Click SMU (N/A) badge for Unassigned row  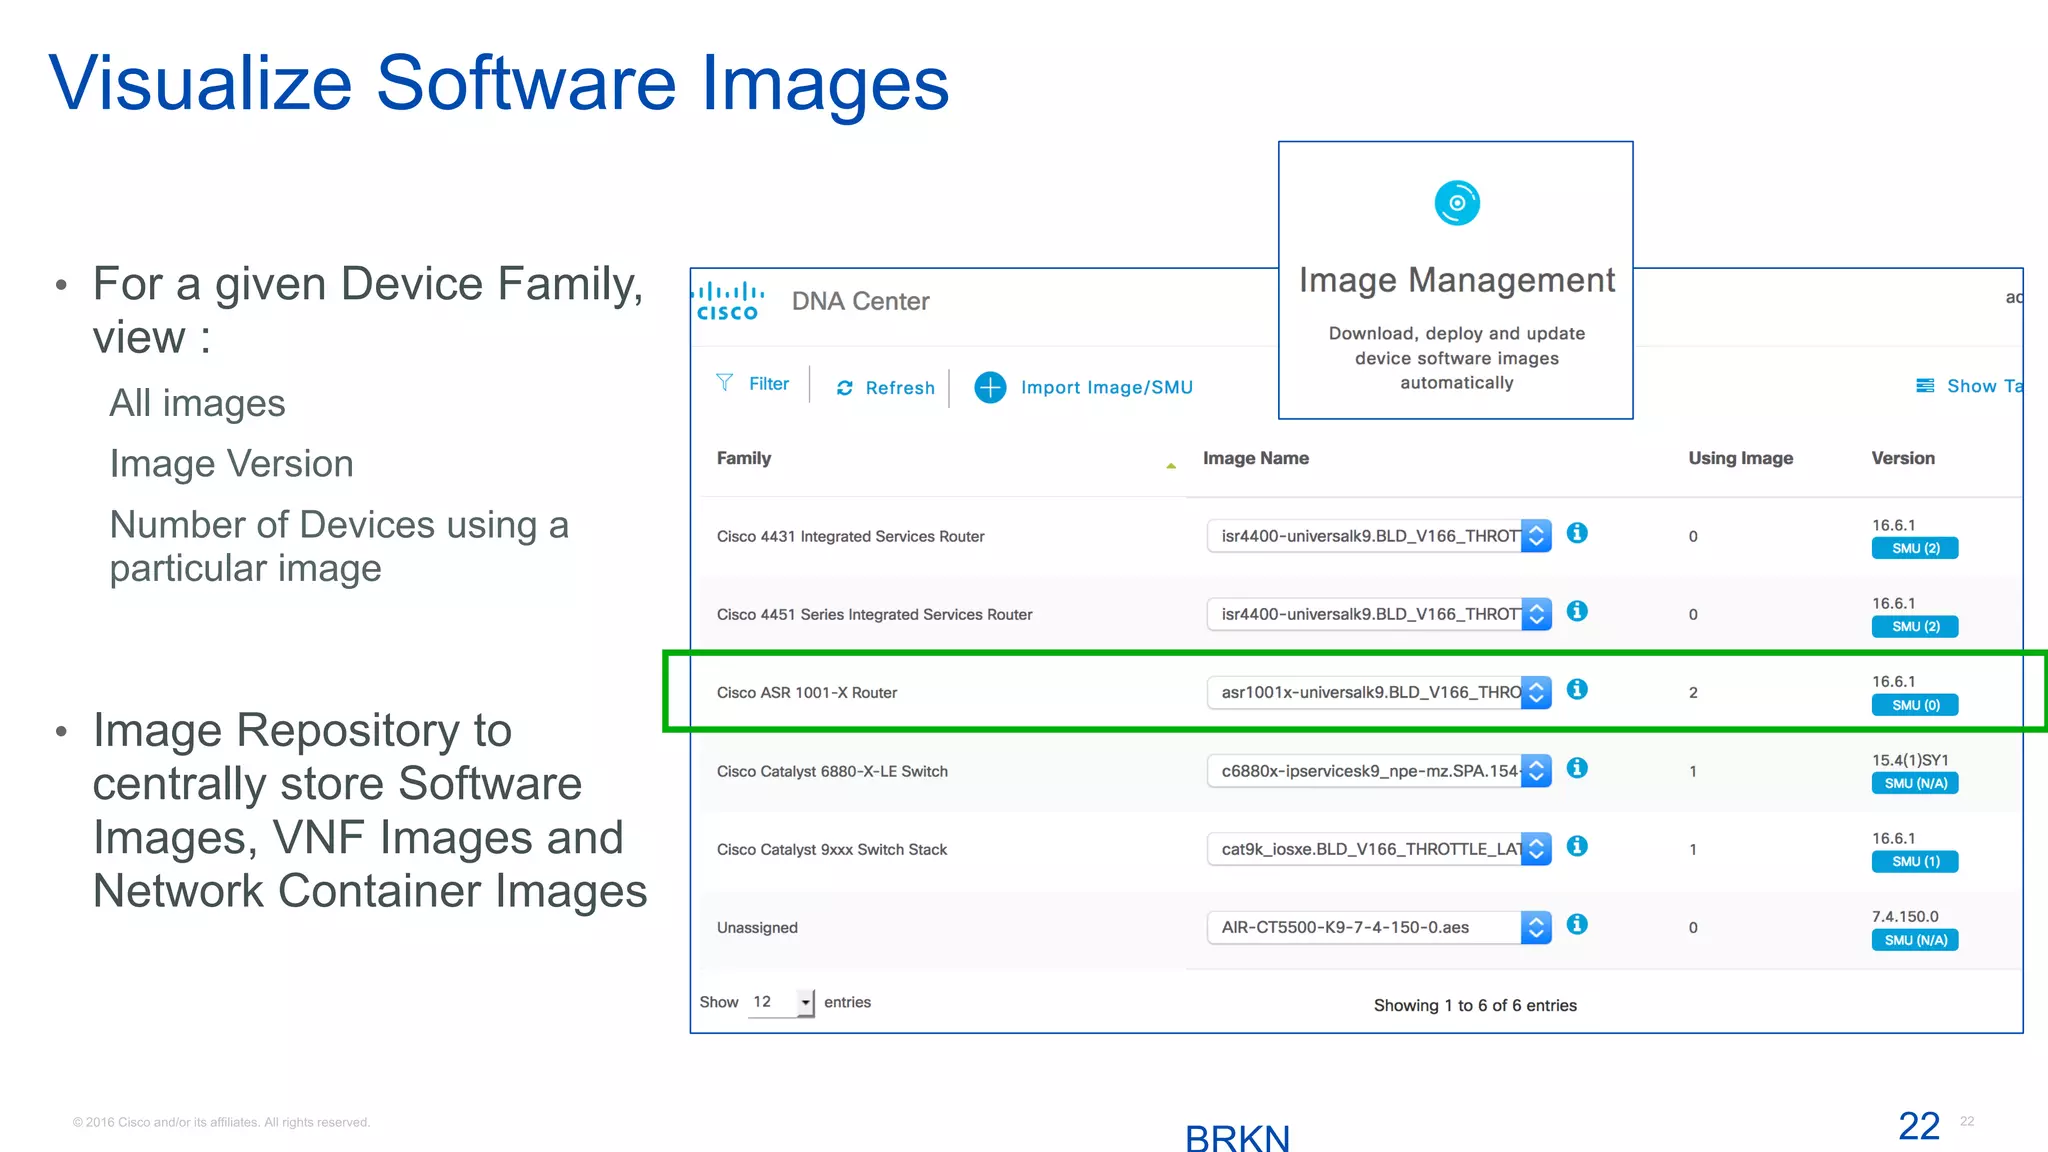(1915, 940)
